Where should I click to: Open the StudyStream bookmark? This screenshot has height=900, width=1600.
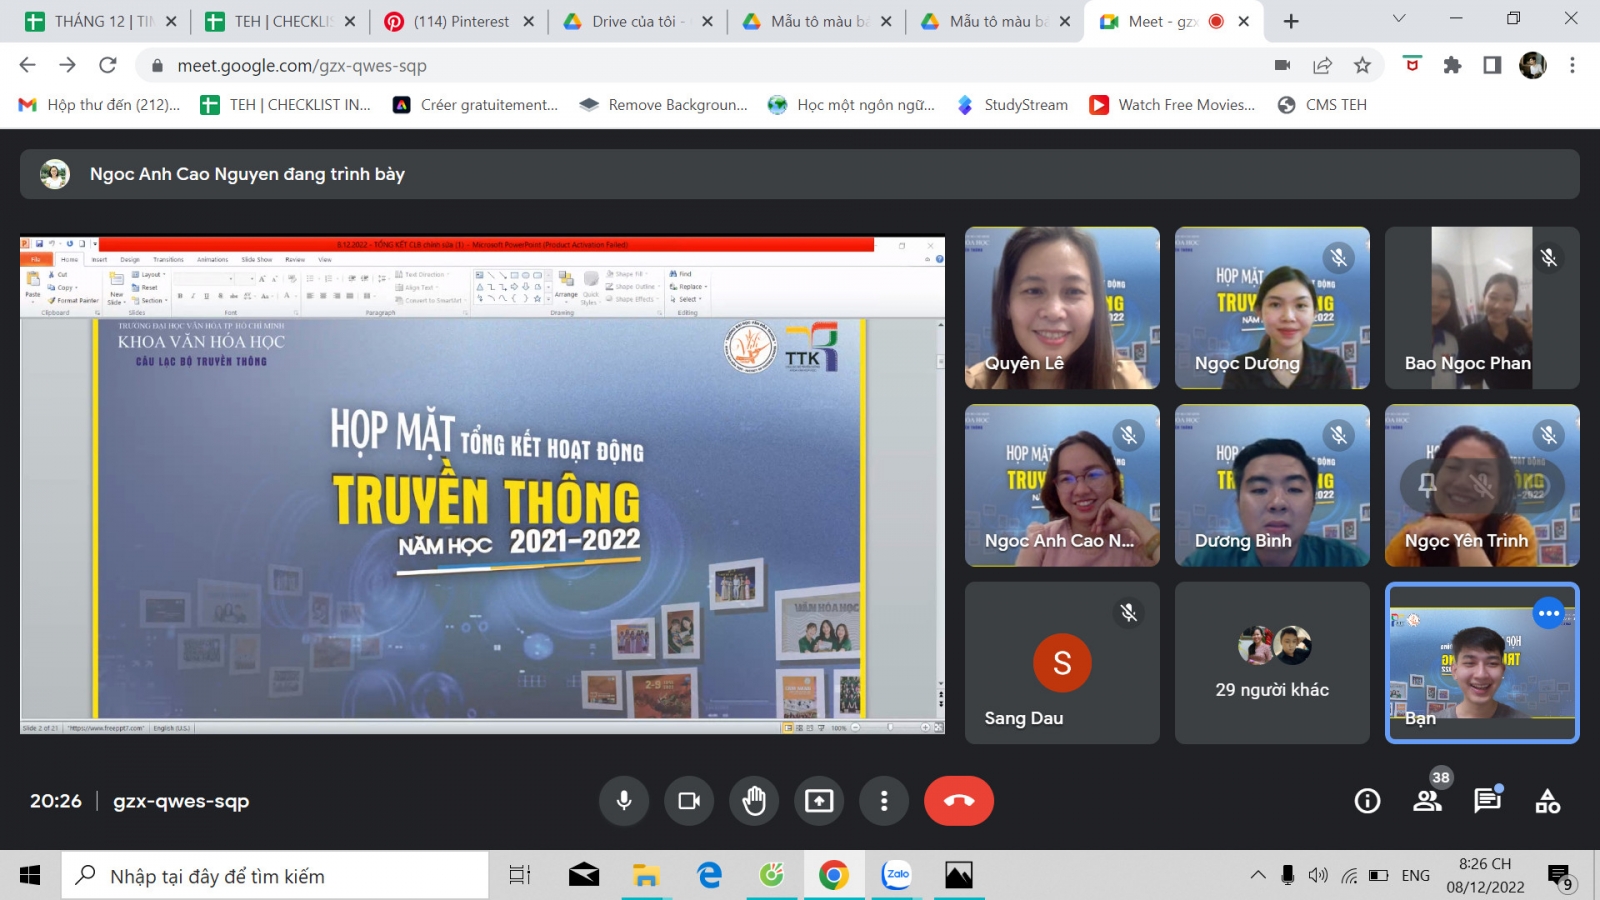1012,105
